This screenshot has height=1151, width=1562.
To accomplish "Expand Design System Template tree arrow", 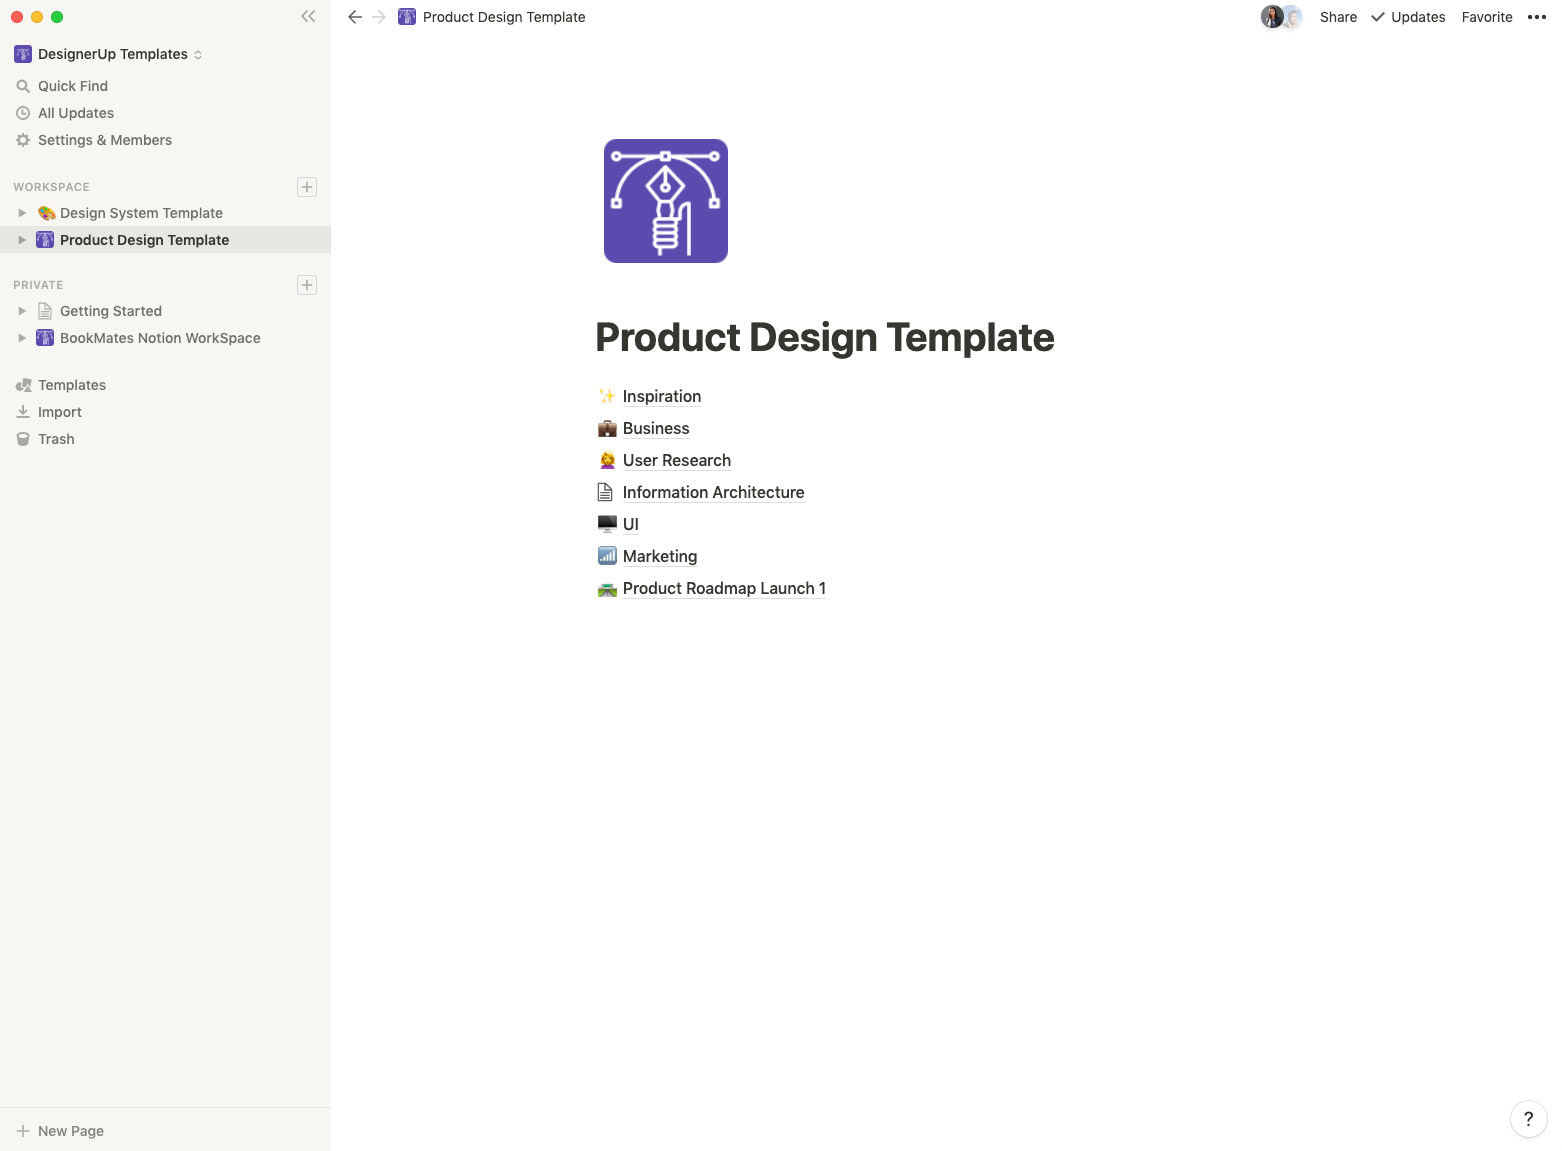I will click(22, 213).
